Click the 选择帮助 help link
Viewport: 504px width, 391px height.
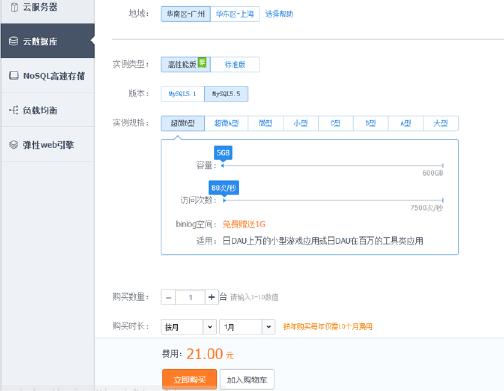point(279,14)
